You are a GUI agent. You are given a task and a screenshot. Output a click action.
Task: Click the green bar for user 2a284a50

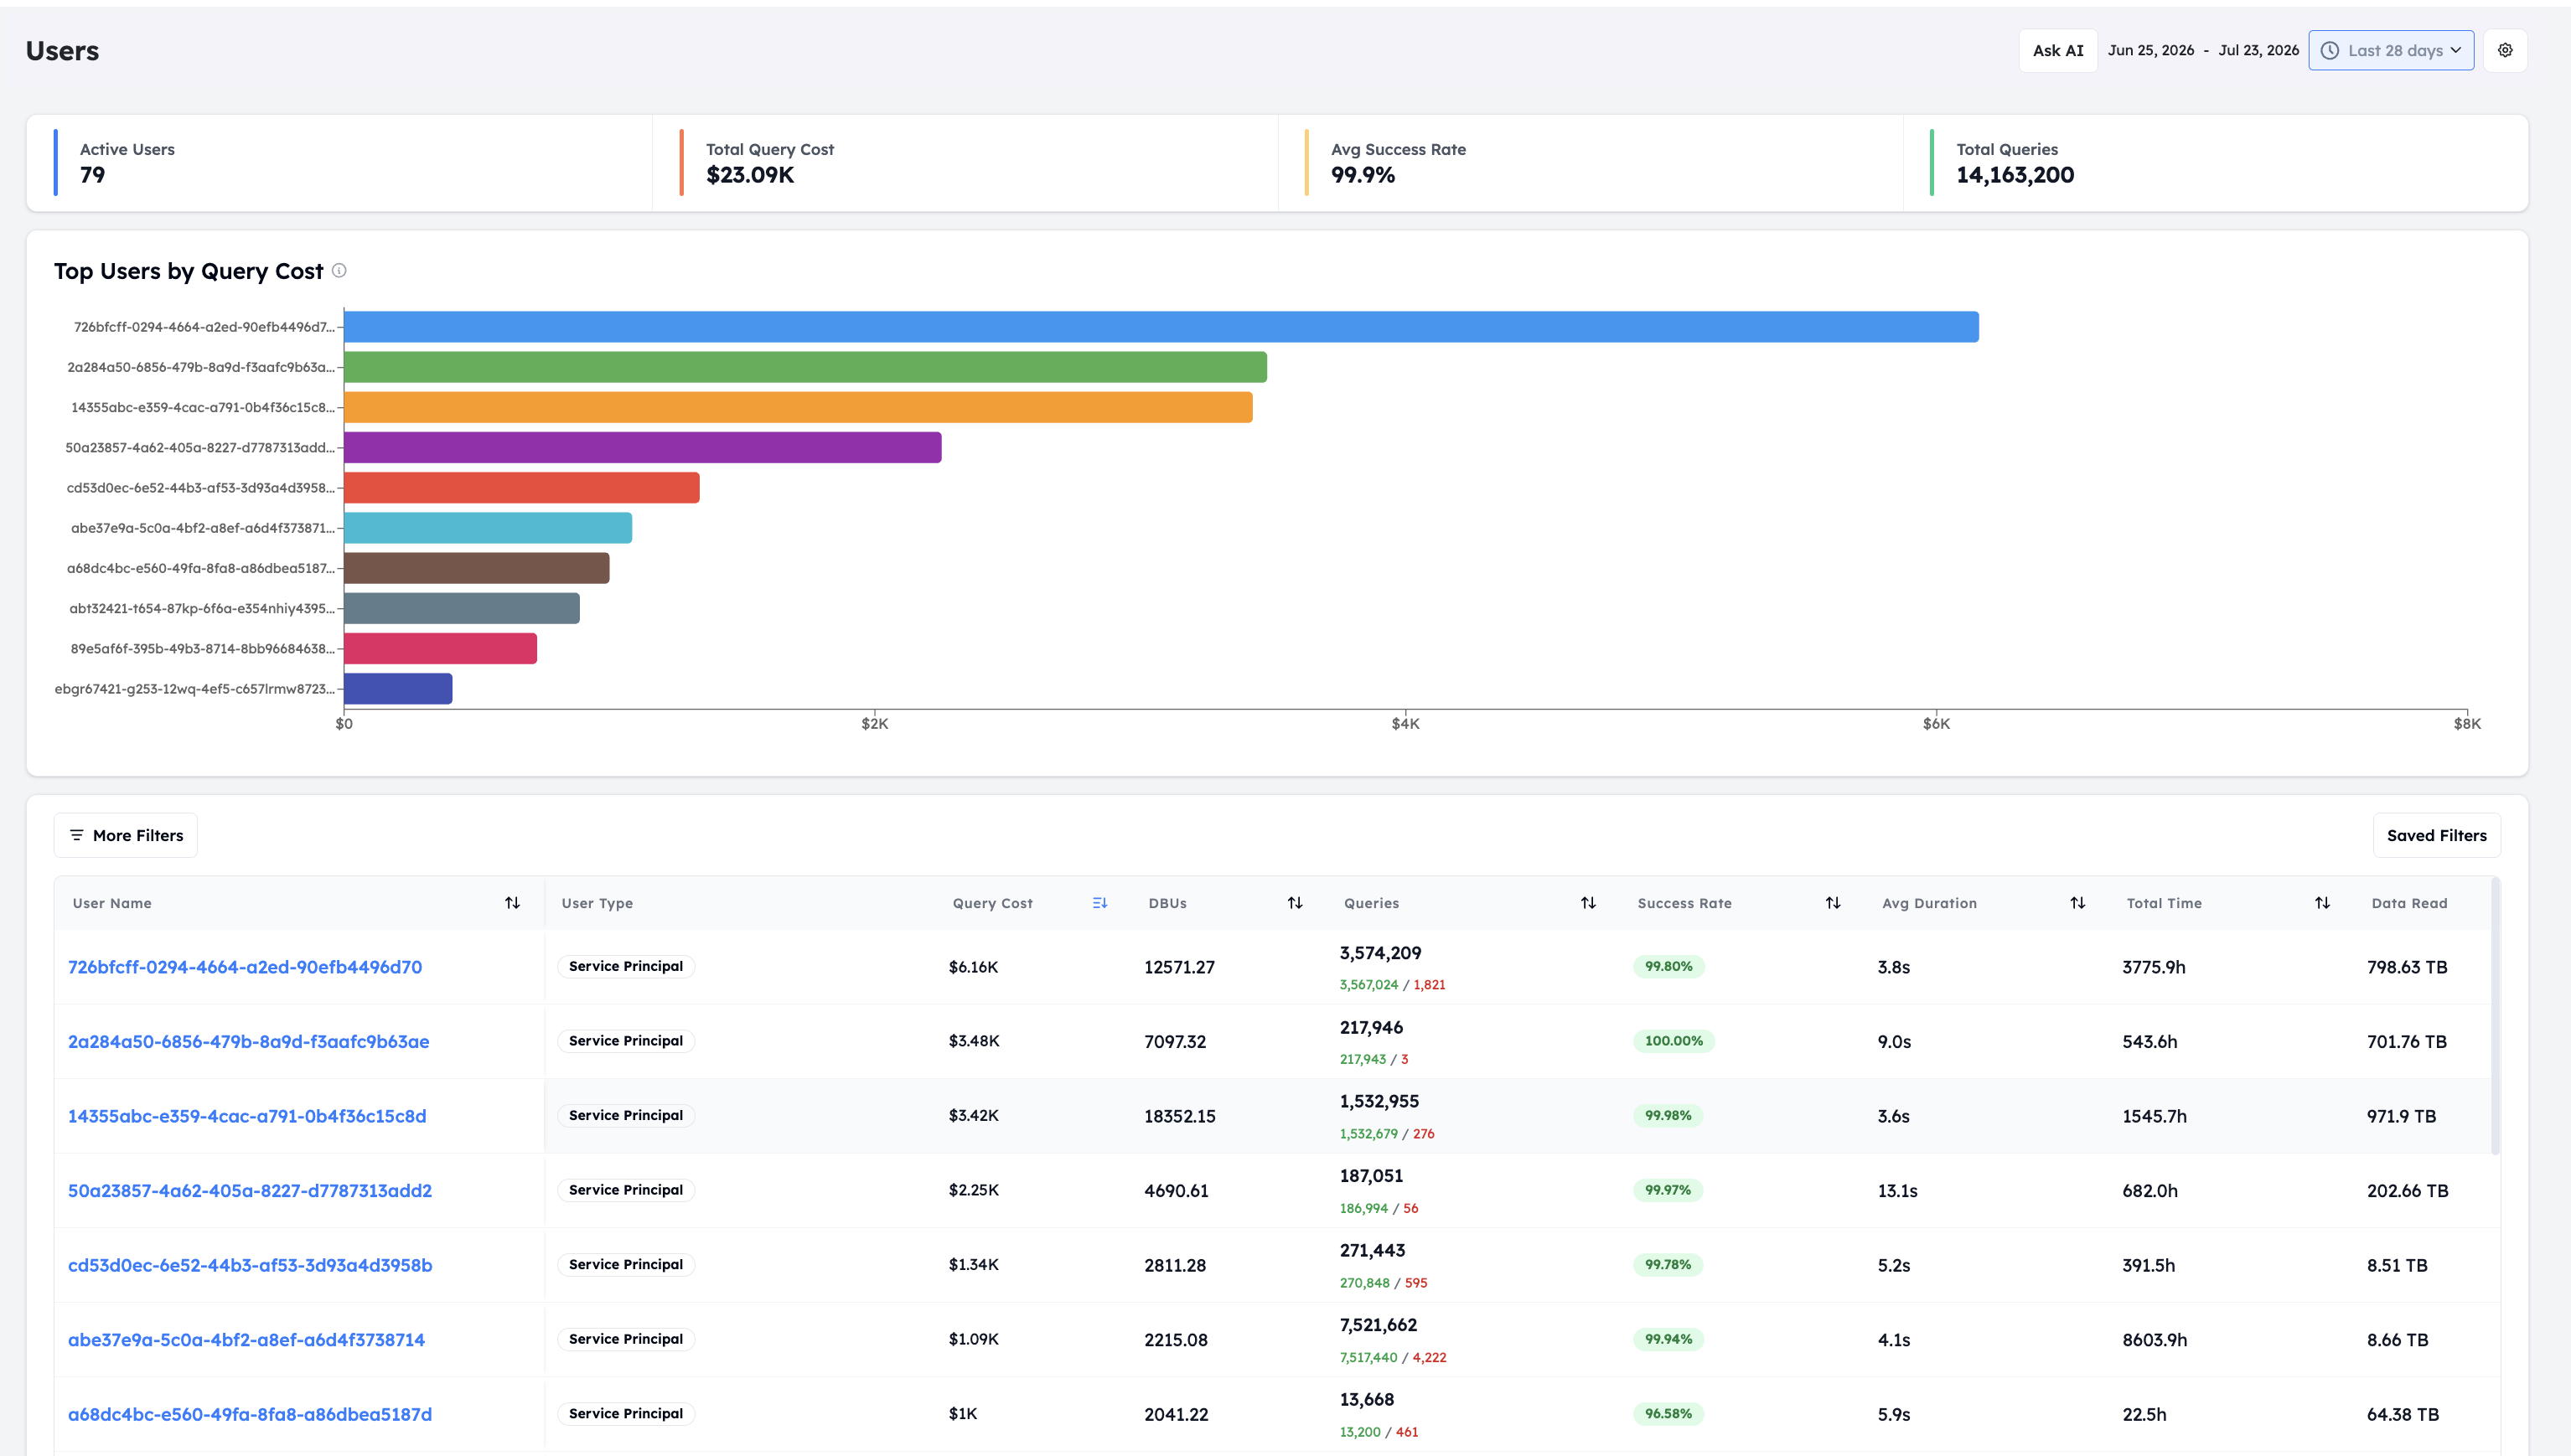[805, 367]
